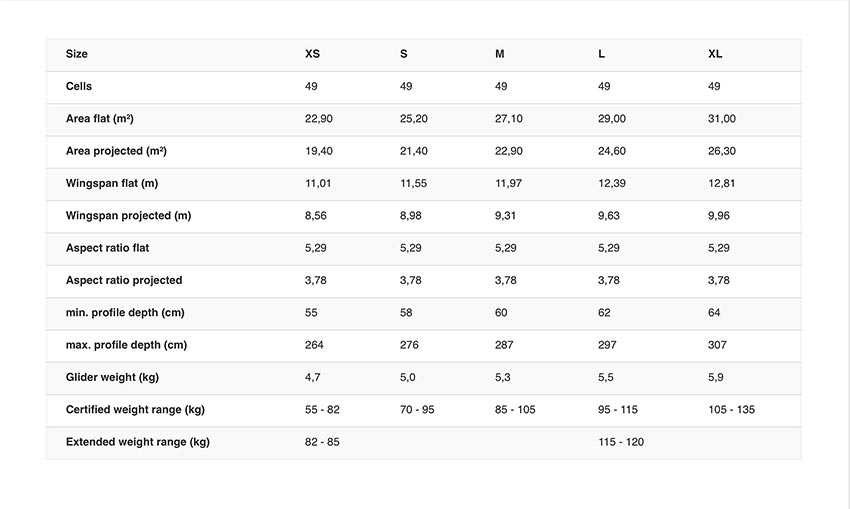Click certified weight range 105 - 135
Screen dimensions: 850x509
pyautogui.click(x=731, y=410)
